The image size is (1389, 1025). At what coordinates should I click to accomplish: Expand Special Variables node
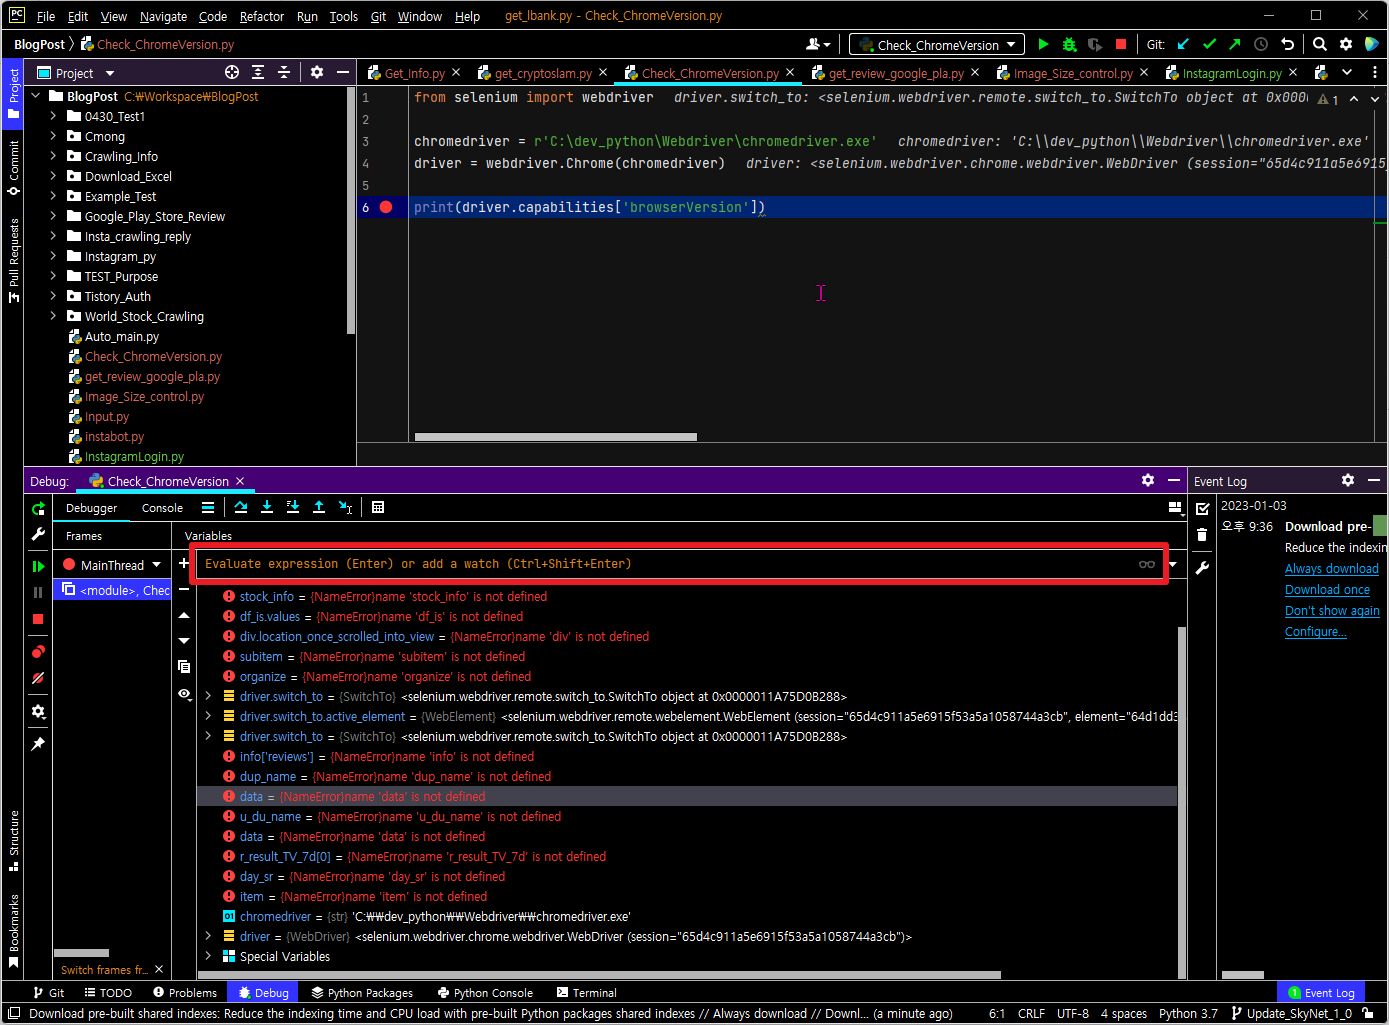point(208,956)
